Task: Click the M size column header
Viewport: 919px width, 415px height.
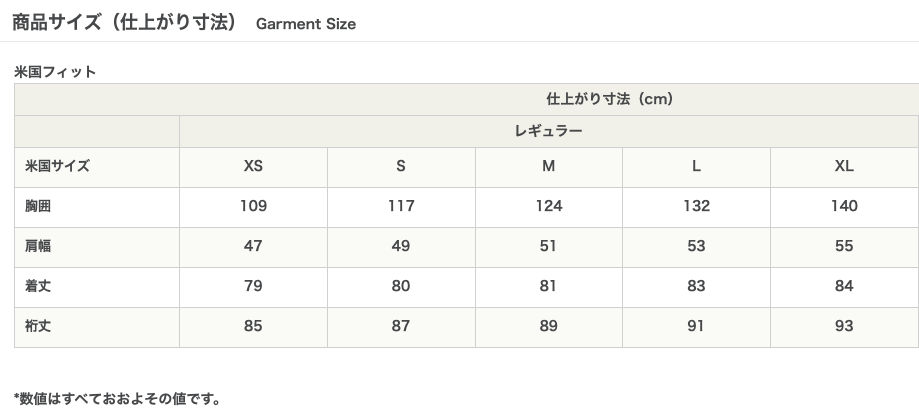Action: coord(548,166)
